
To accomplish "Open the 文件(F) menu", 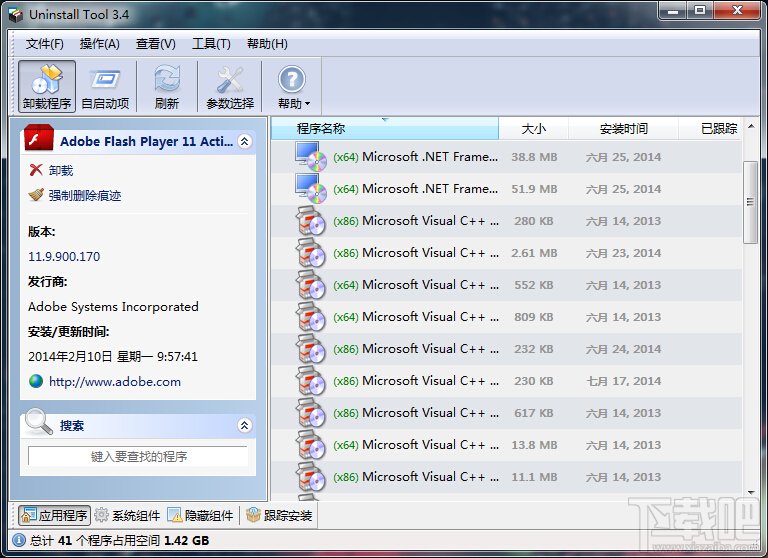I will [x=45, y=44].
